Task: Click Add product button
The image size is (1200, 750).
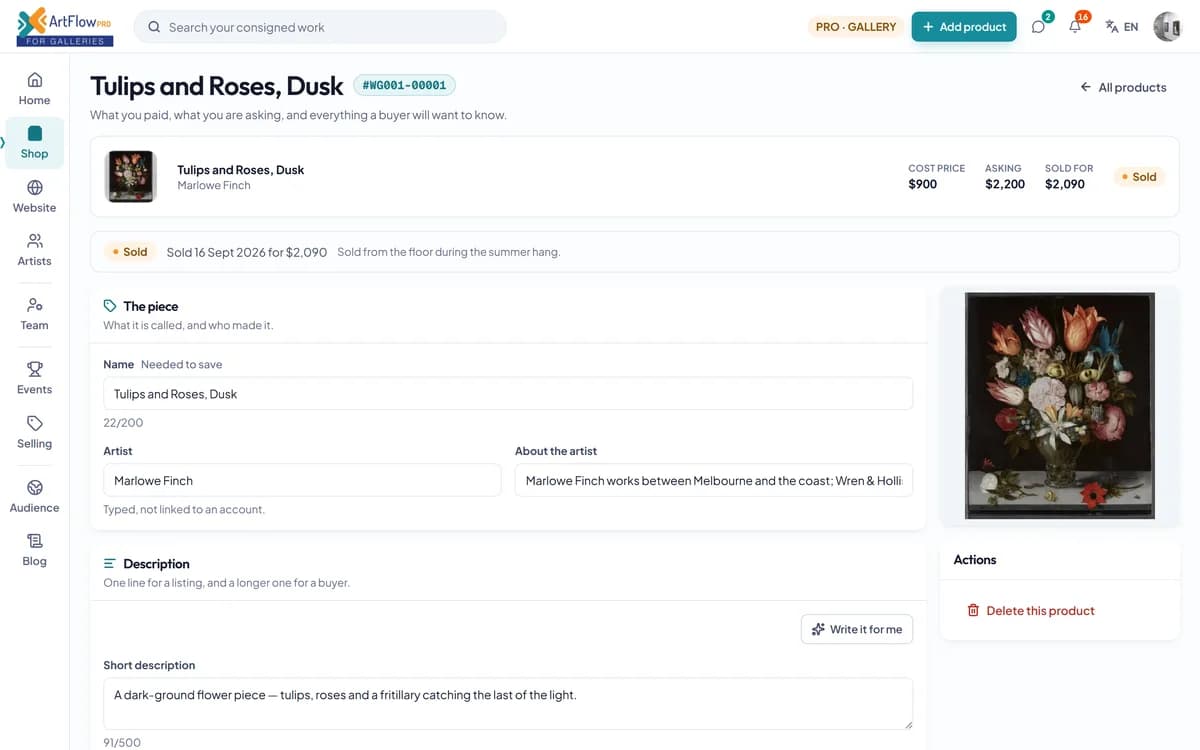Action: tap(964, 27)
